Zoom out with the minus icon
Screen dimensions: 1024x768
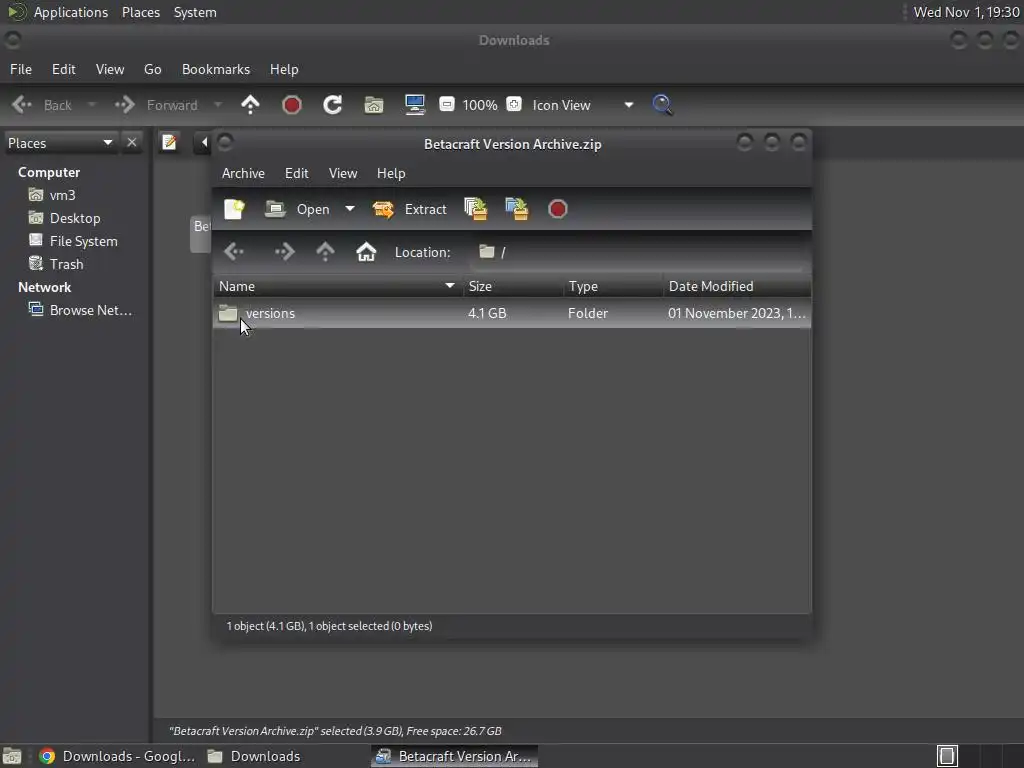click(447, 104)
